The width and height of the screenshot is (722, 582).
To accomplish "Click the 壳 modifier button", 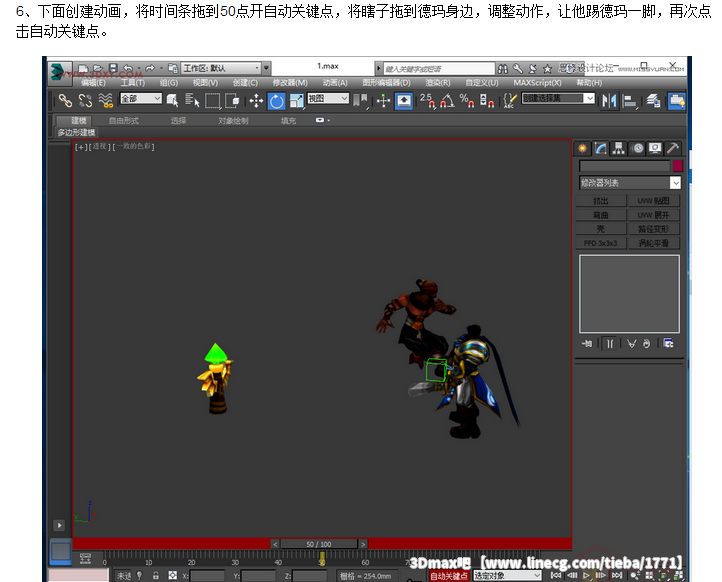I will coord(600,229).
